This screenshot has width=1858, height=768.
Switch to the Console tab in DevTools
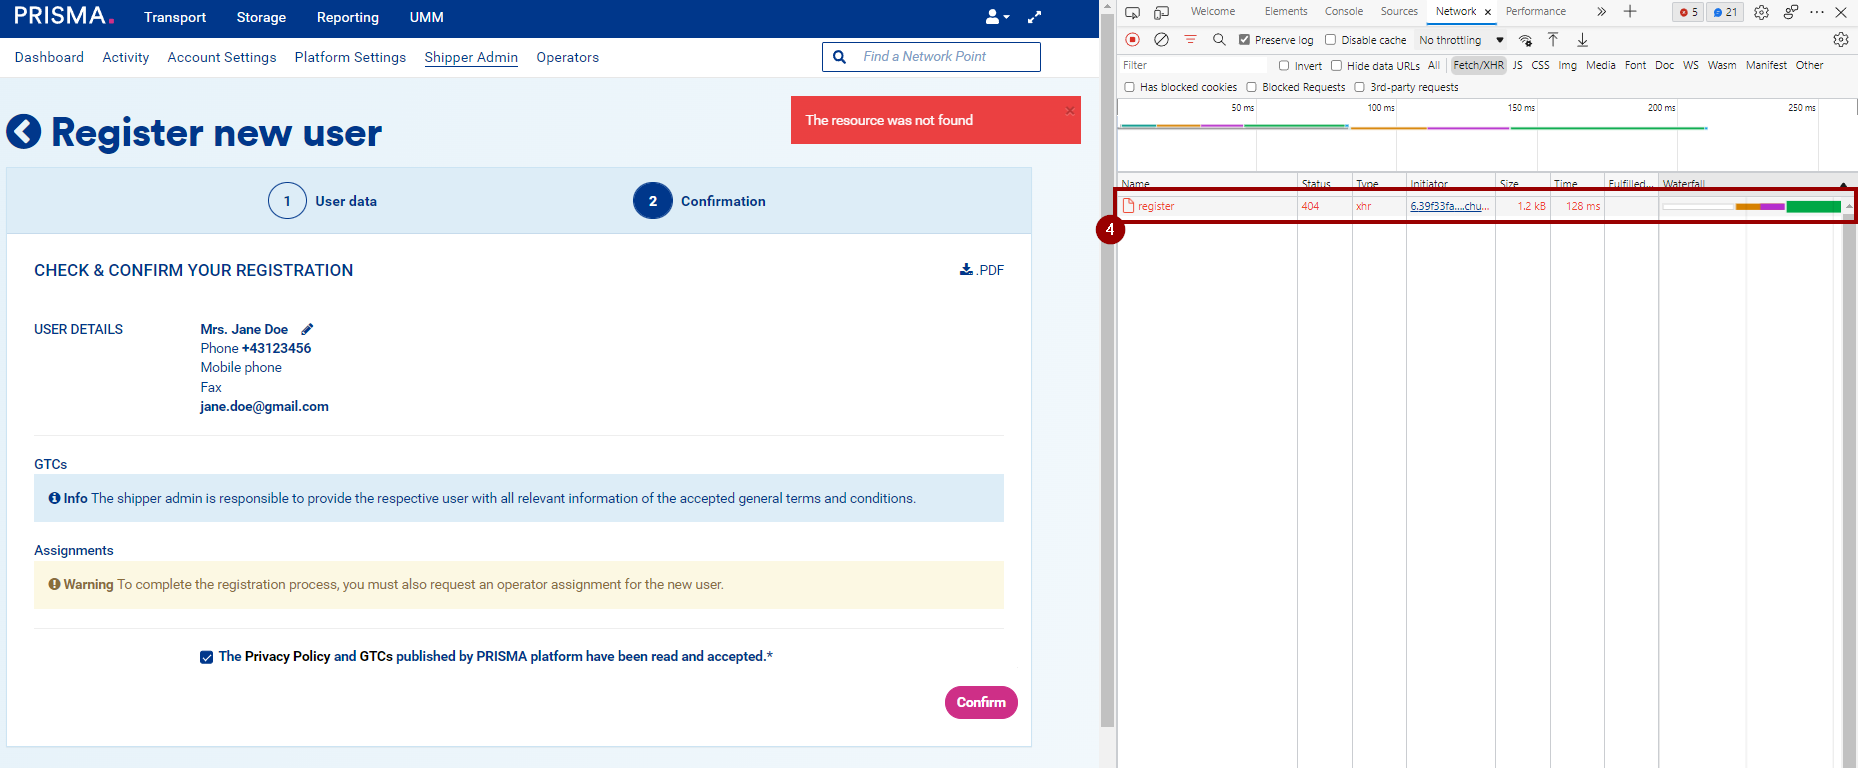coord(1343,12)
